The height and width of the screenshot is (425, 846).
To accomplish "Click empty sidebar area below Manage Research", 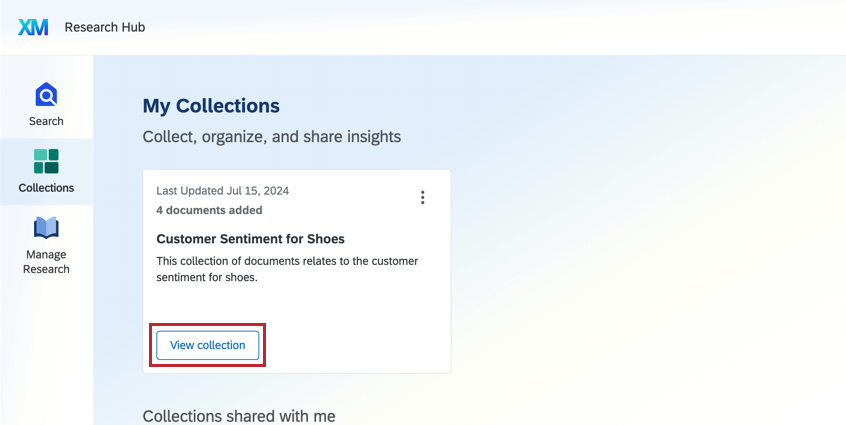I will [46, 350].
